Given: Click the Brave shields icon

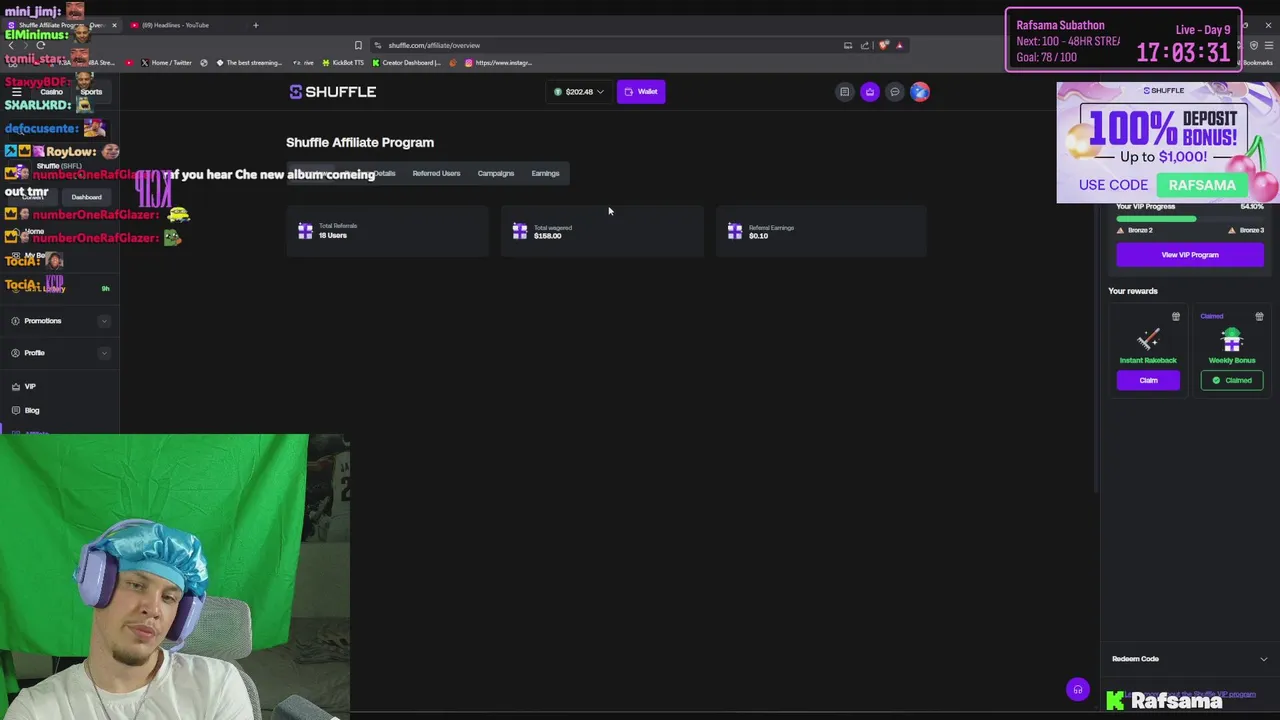Looking at the screenshot, I should pyautogui.click(x=884, y=45).
